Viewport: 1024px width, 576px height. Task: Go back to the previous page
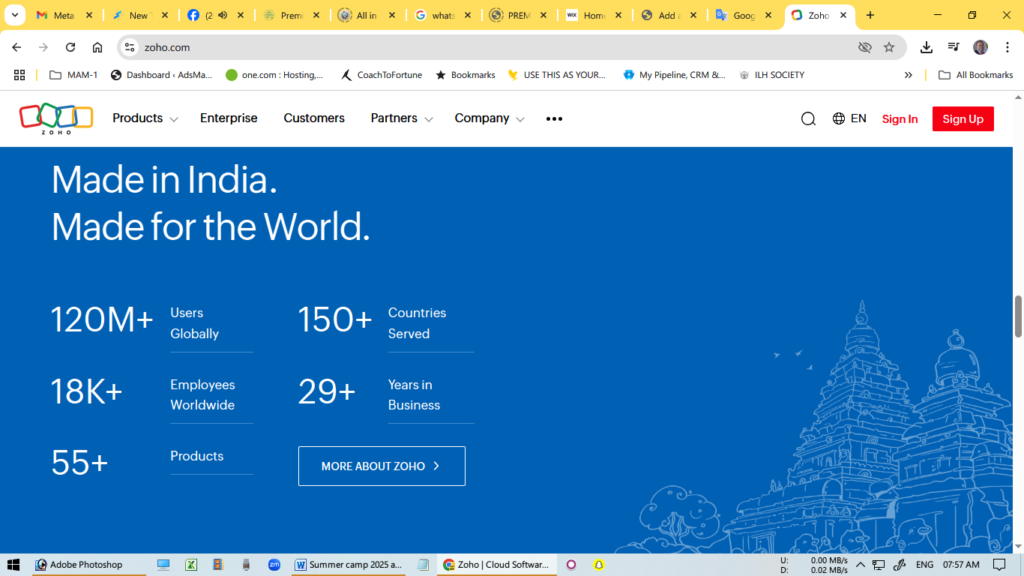click(x=17, y=47)
